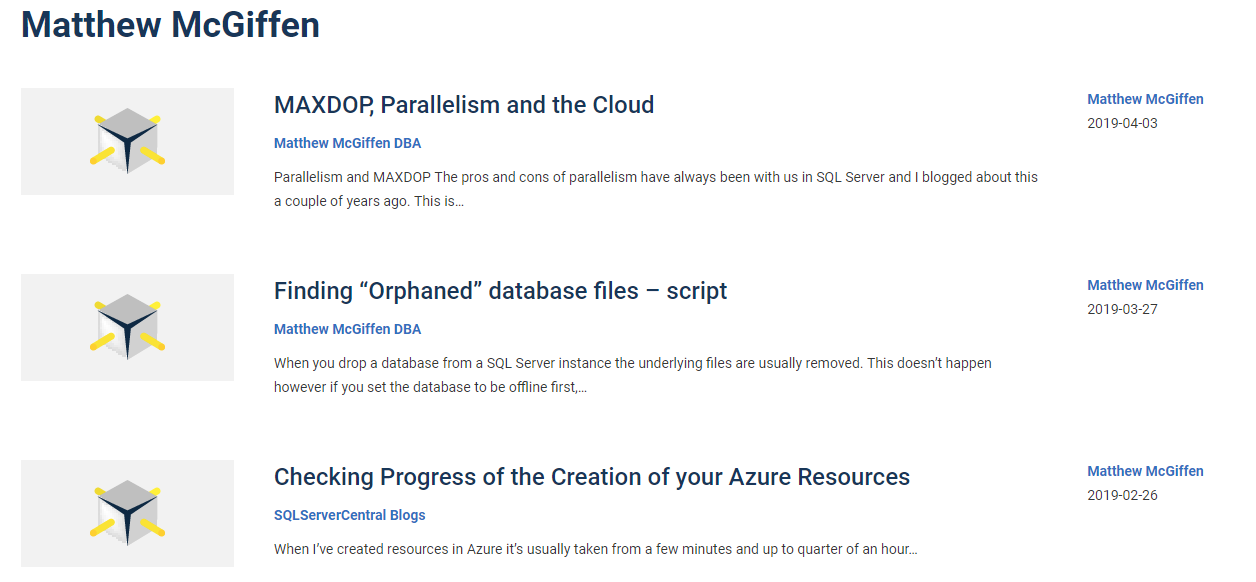Click author Matthew McGiffen above the 2019-03-27 date
Screen dimensions: 1256x582
[x=1145, y=285]
